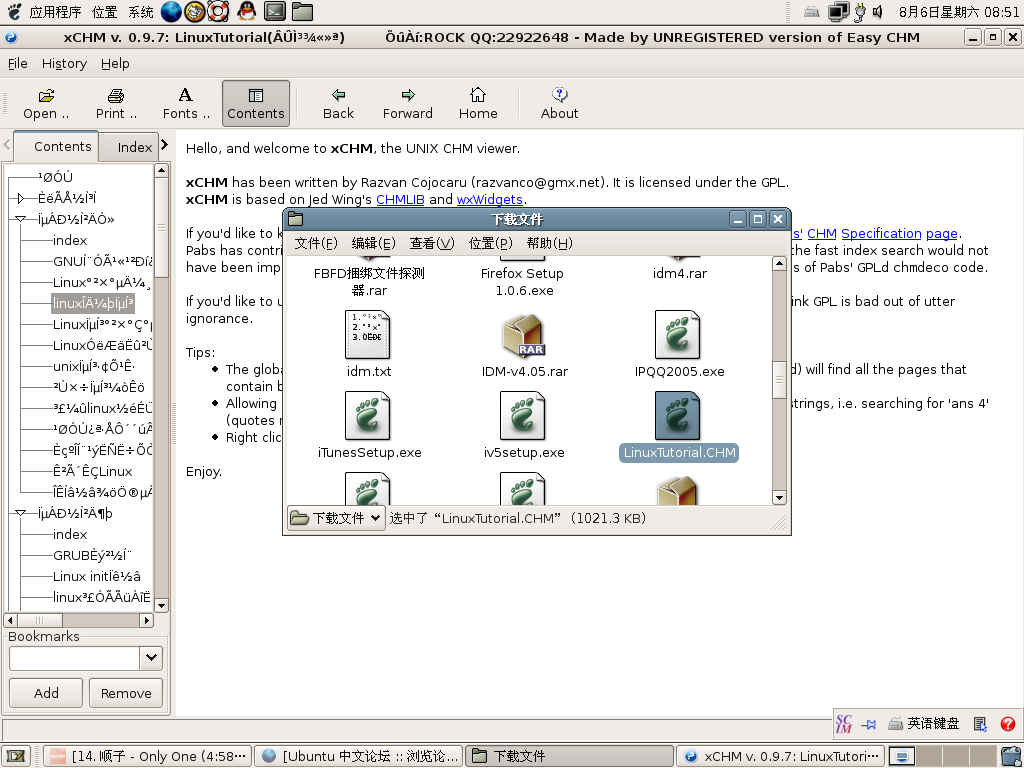This screenshot has width=1024, height=768.
Task: Click the SCIM setup menu icon with cursor
Action: (980, 724)
